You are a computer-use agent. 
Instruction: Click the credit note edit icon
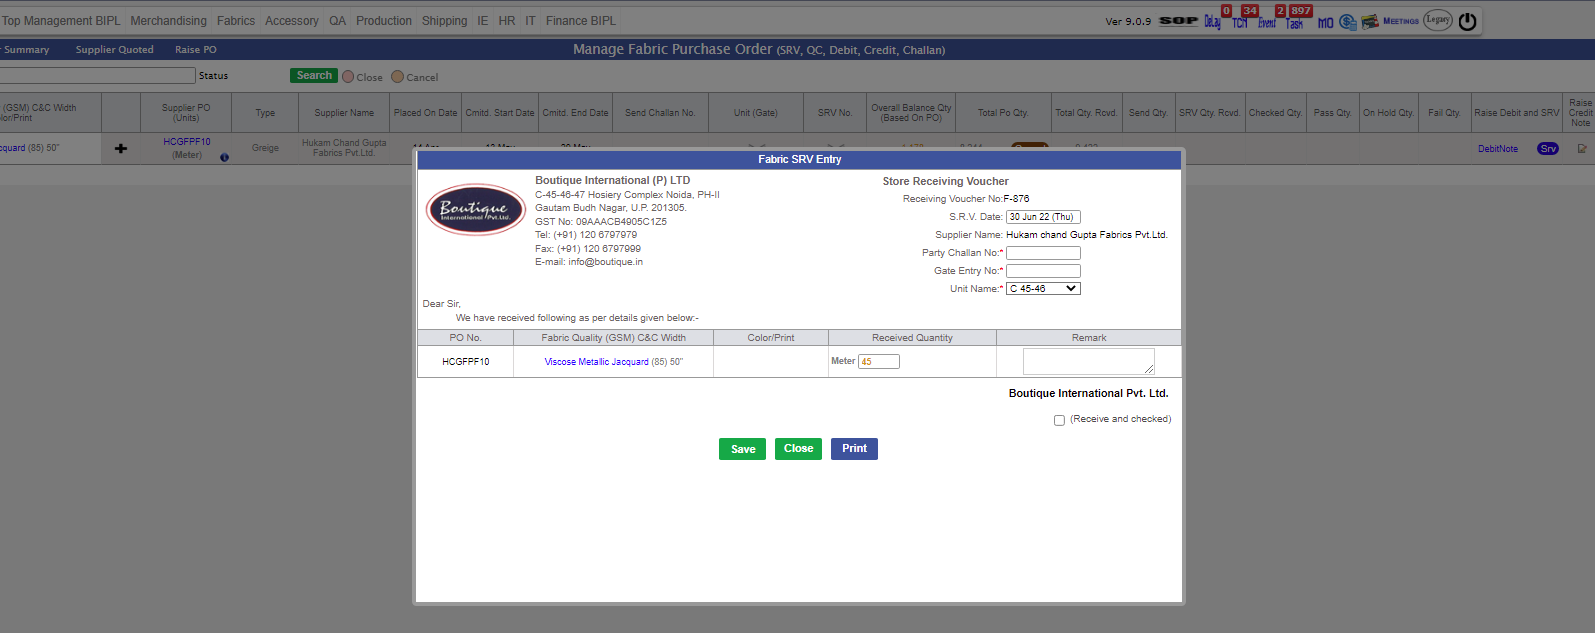point(1582,149)
